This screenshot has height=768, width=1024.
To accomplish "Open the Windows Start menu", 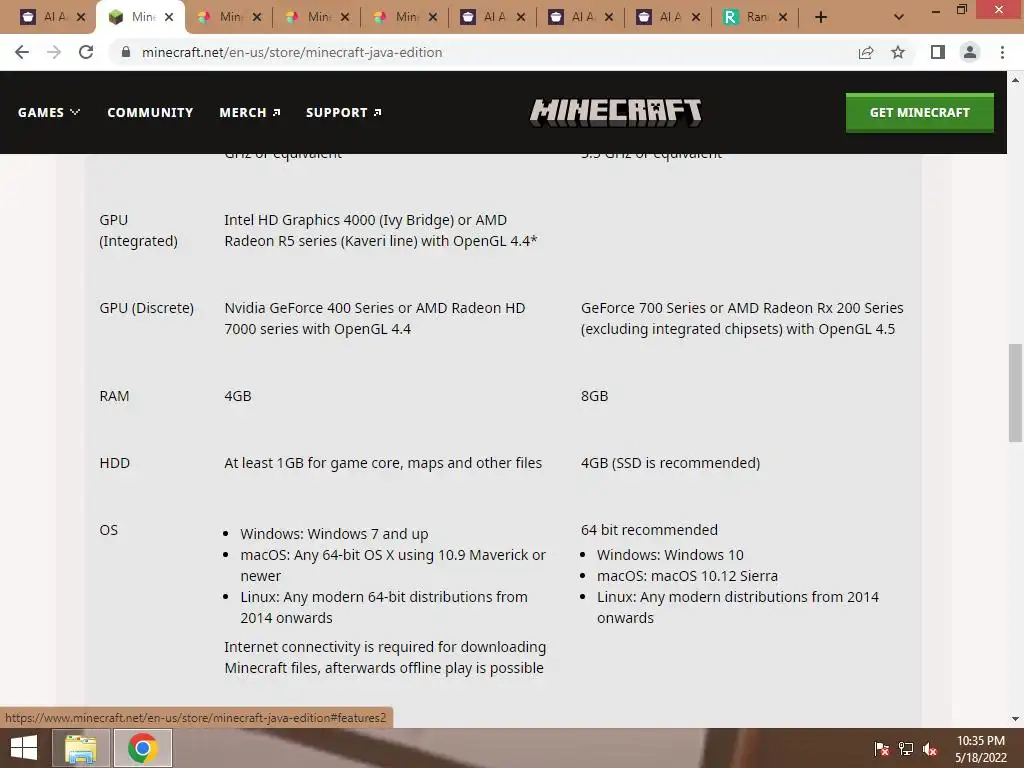I will point(24,748).
